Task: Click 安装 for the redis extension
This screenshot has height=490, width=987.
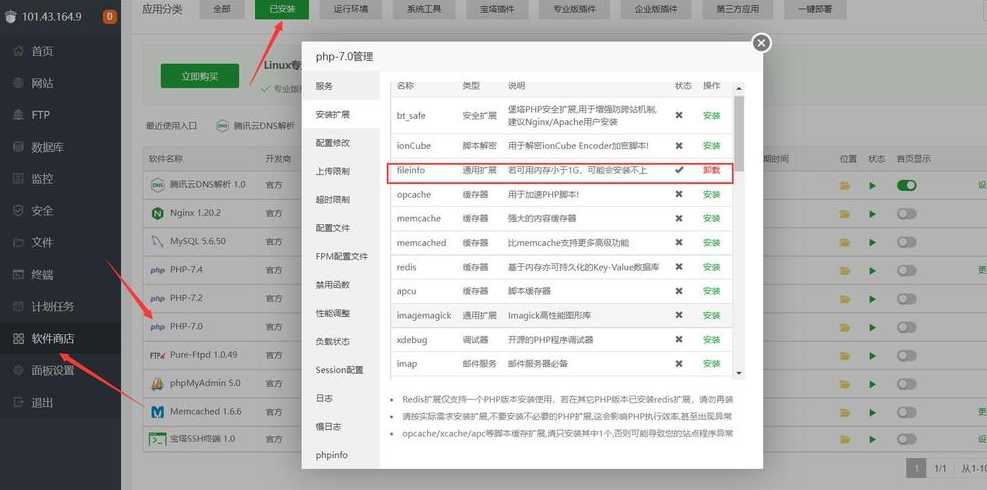Action: [711, 267]
